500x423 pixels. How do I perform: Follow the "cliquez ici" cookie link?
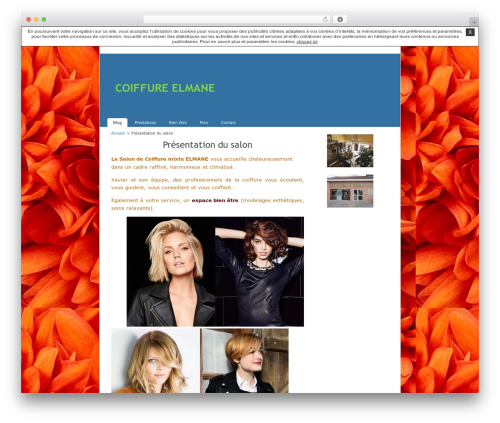[x=307, y=42]
